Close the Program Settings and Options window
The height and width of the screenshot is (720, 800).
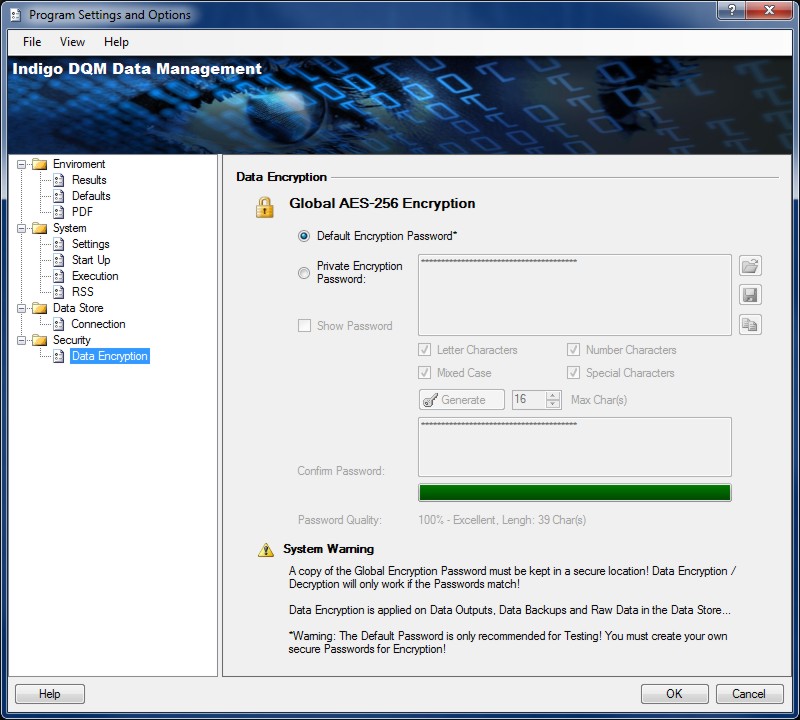point(769,9)
